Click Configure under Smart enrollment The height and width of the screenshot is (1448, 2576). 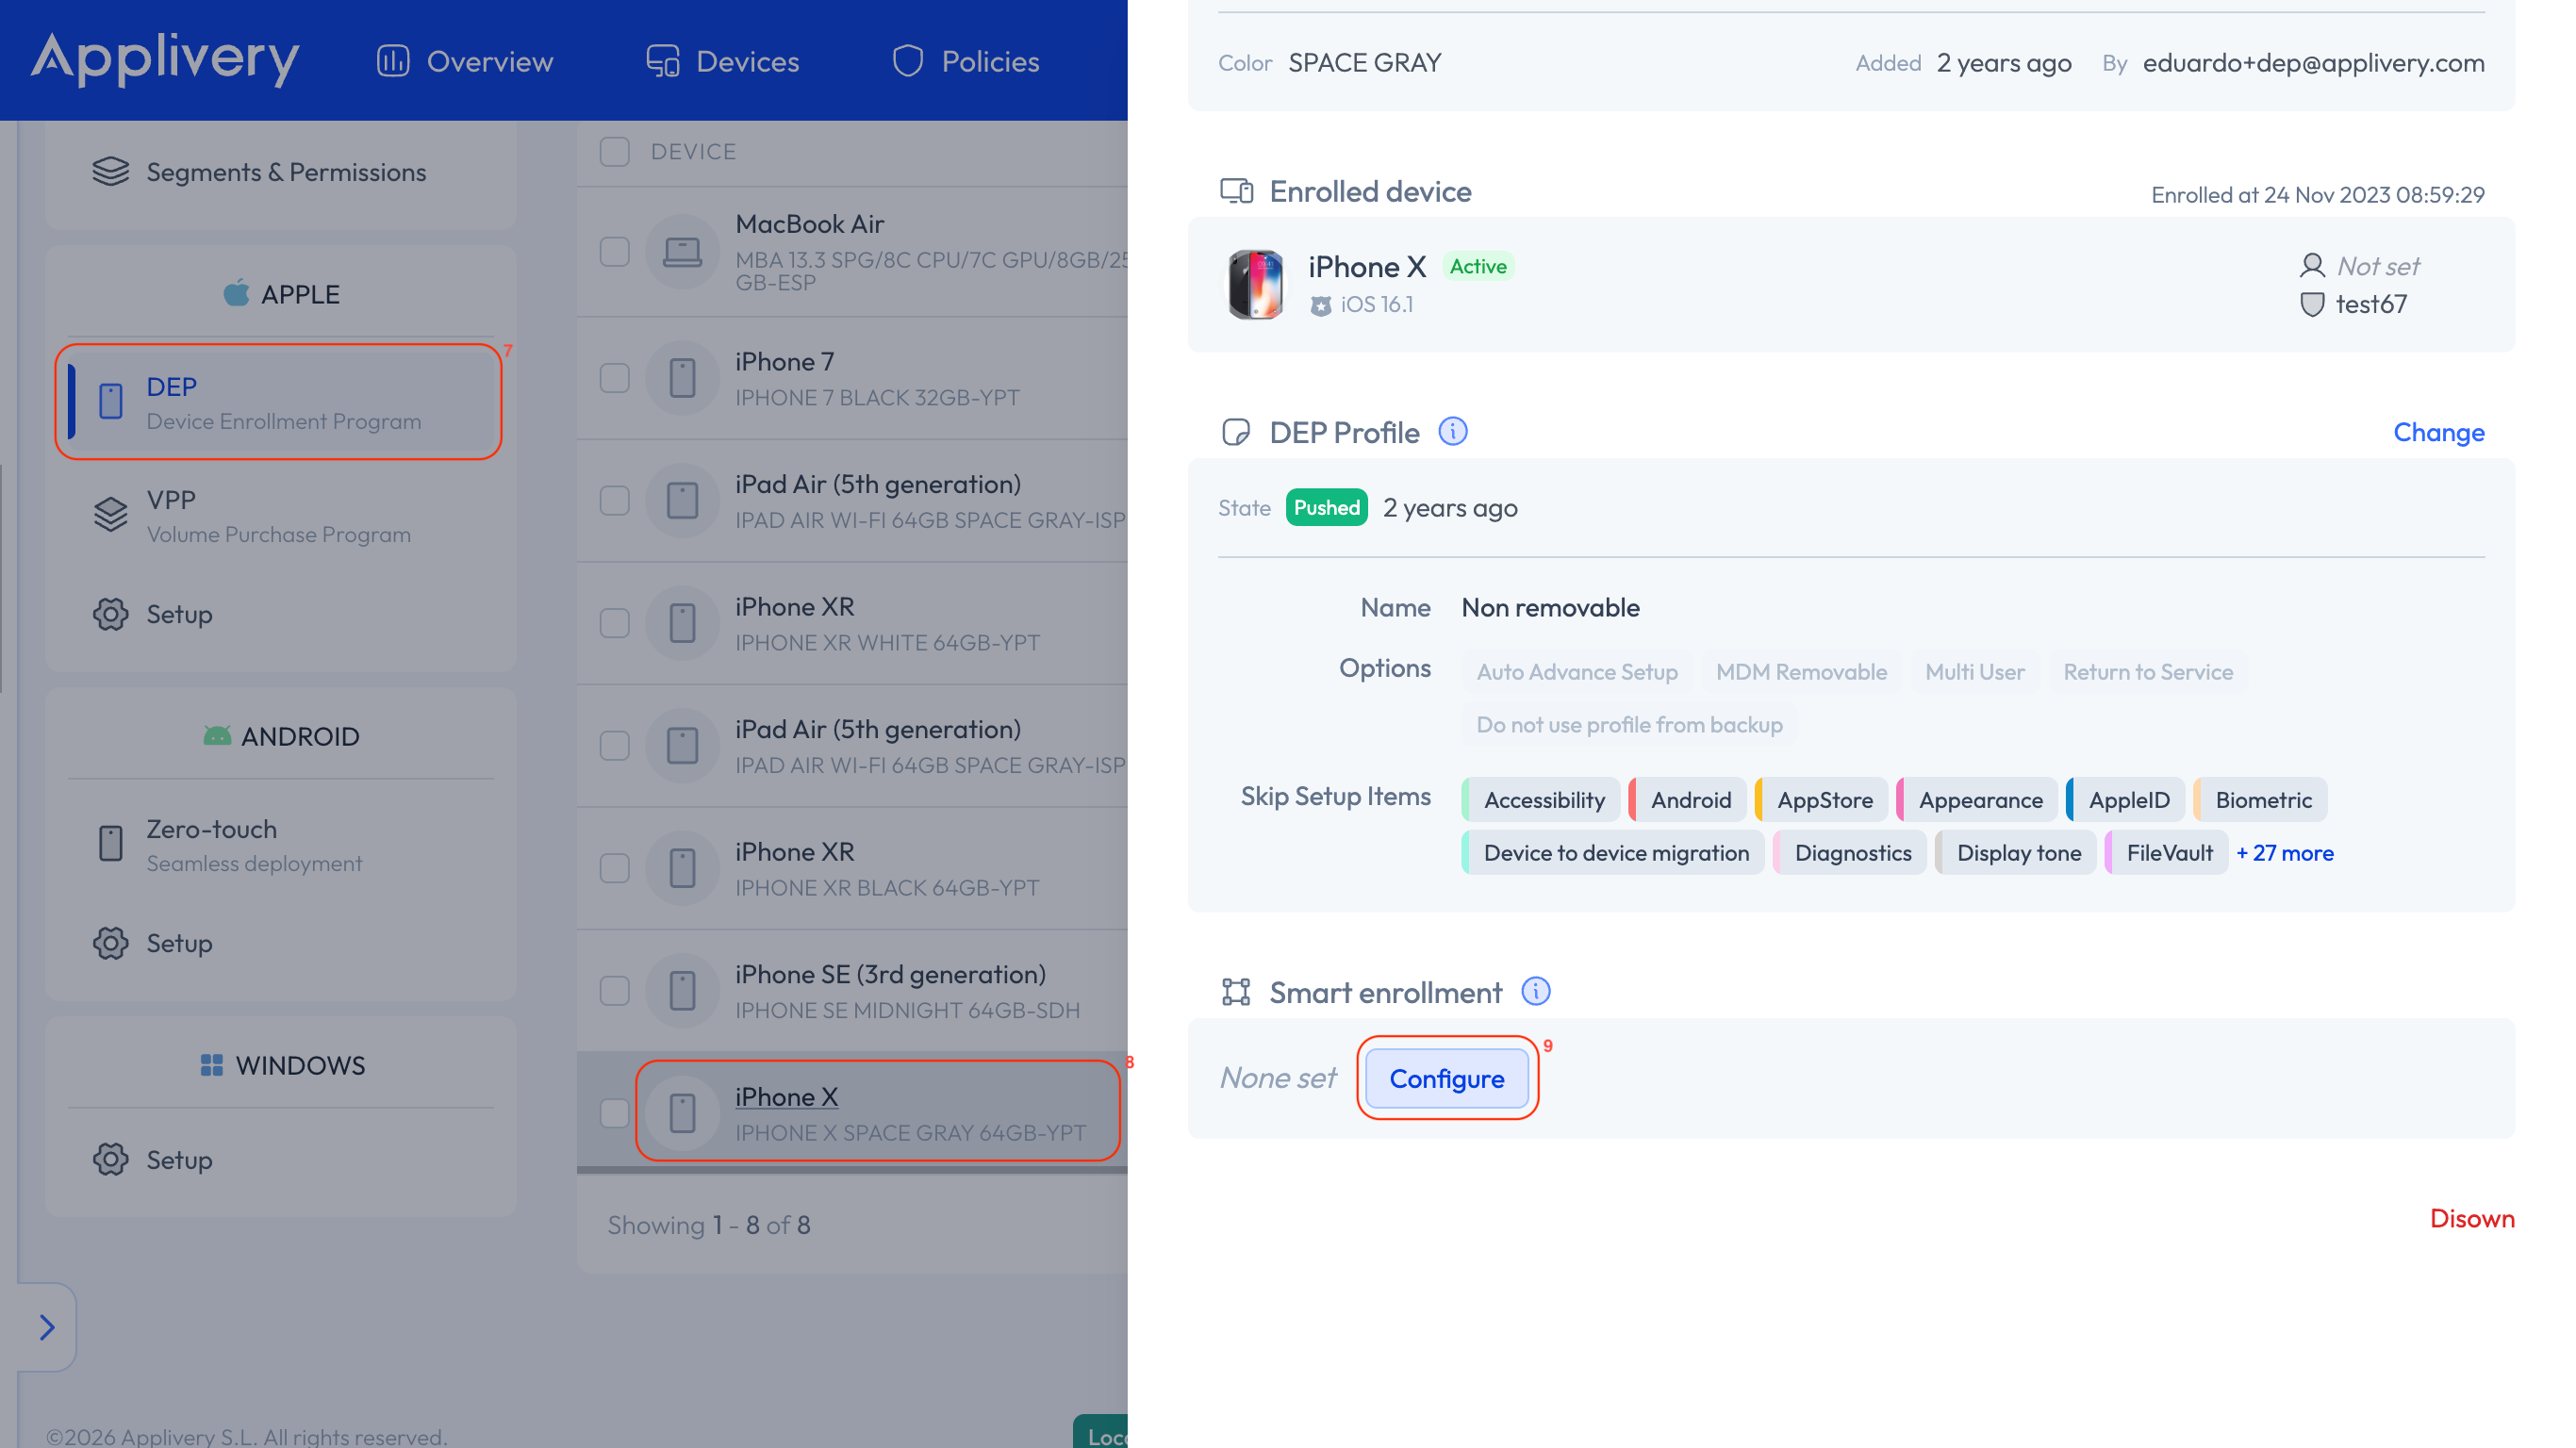1446,1078
